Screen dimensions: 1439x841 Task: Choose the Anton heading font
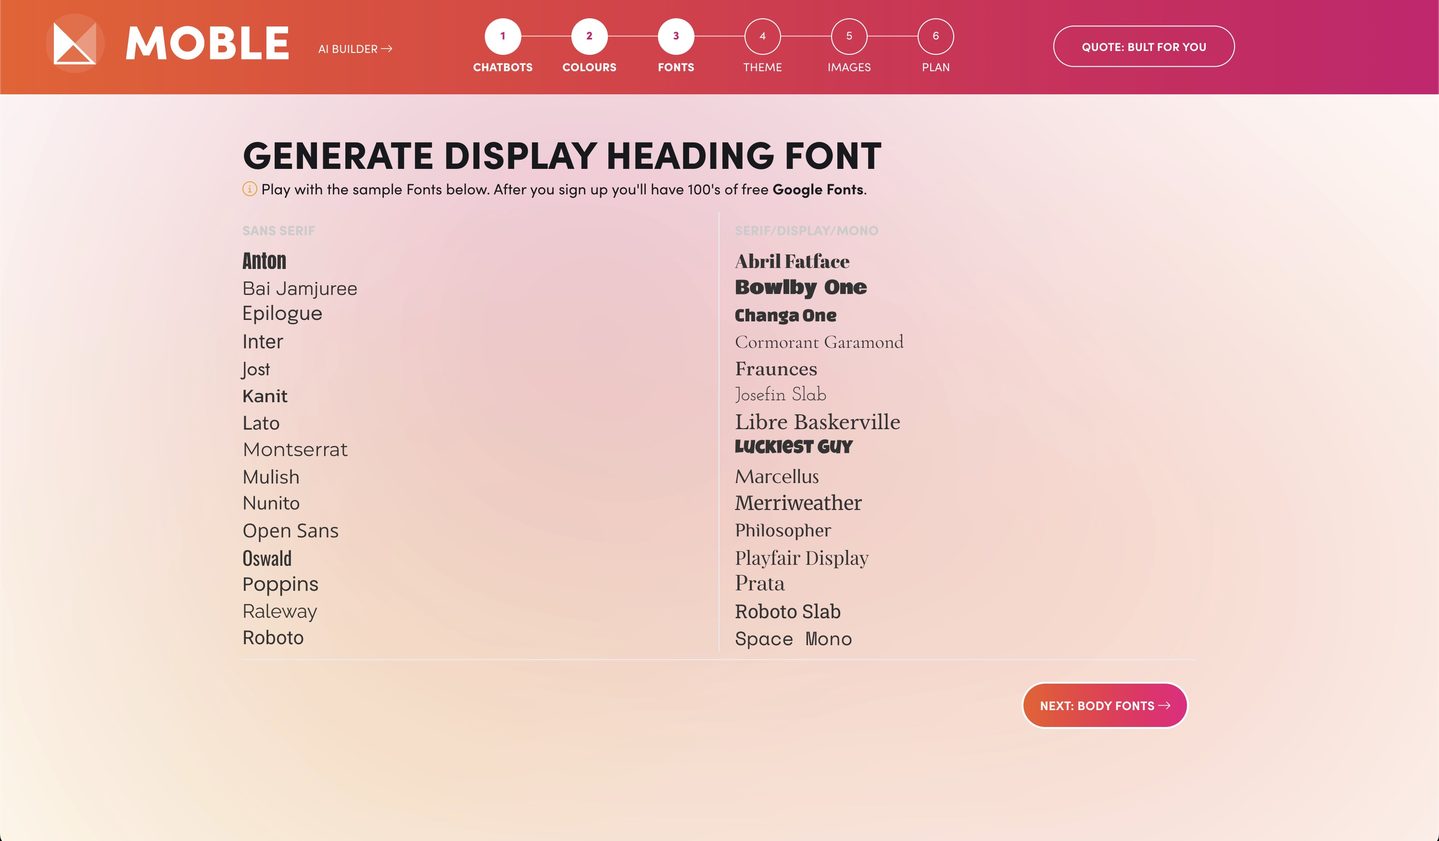(x=264, y=261)
